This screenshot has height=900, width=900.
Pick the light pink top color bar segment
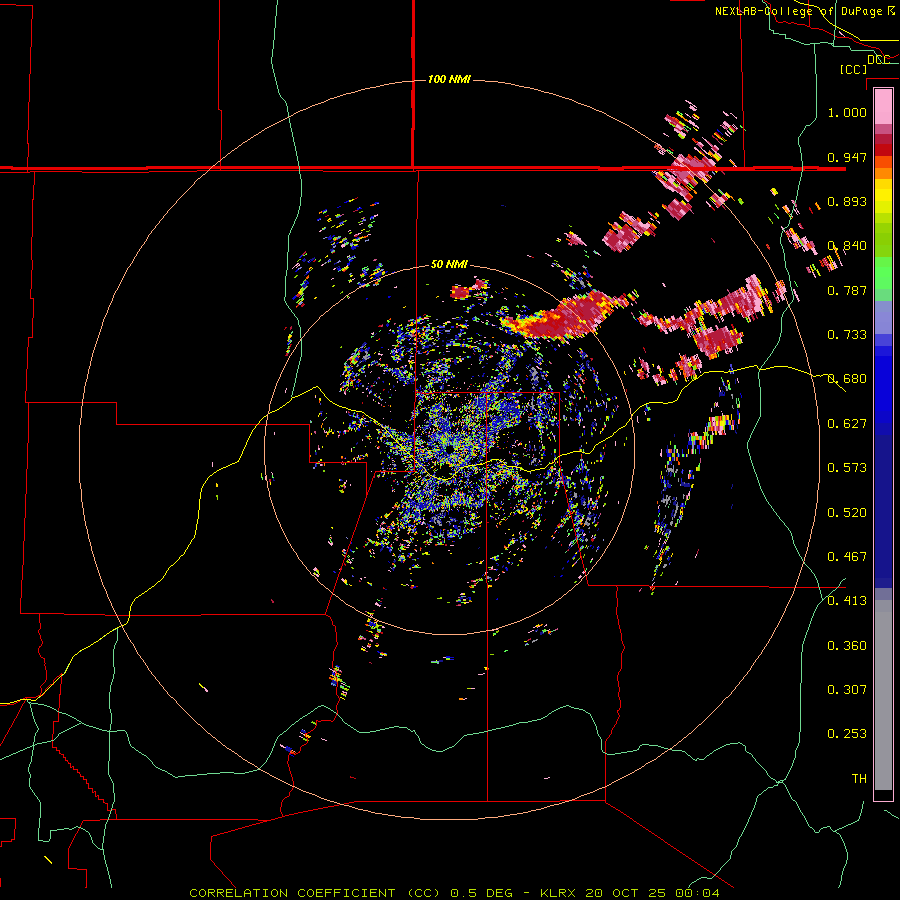pos(883,106)
